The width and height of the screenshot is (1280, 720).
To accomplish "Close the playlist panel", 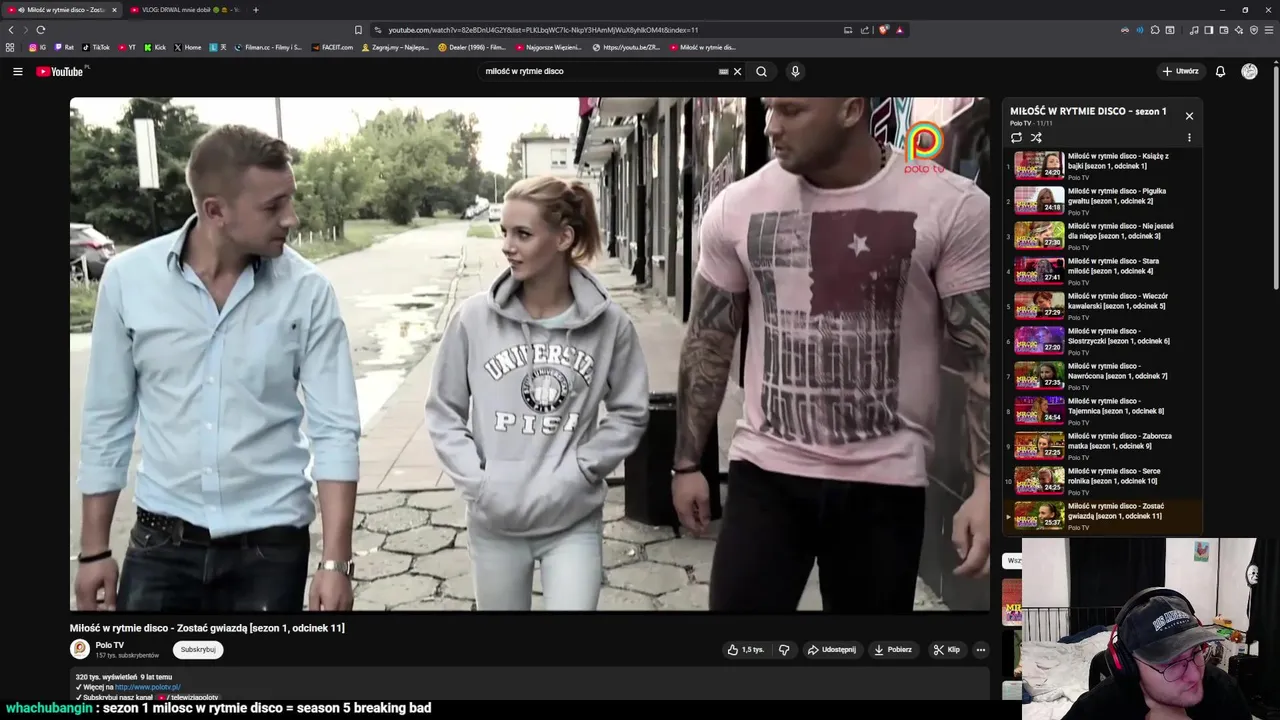I will pos(1189,116).
